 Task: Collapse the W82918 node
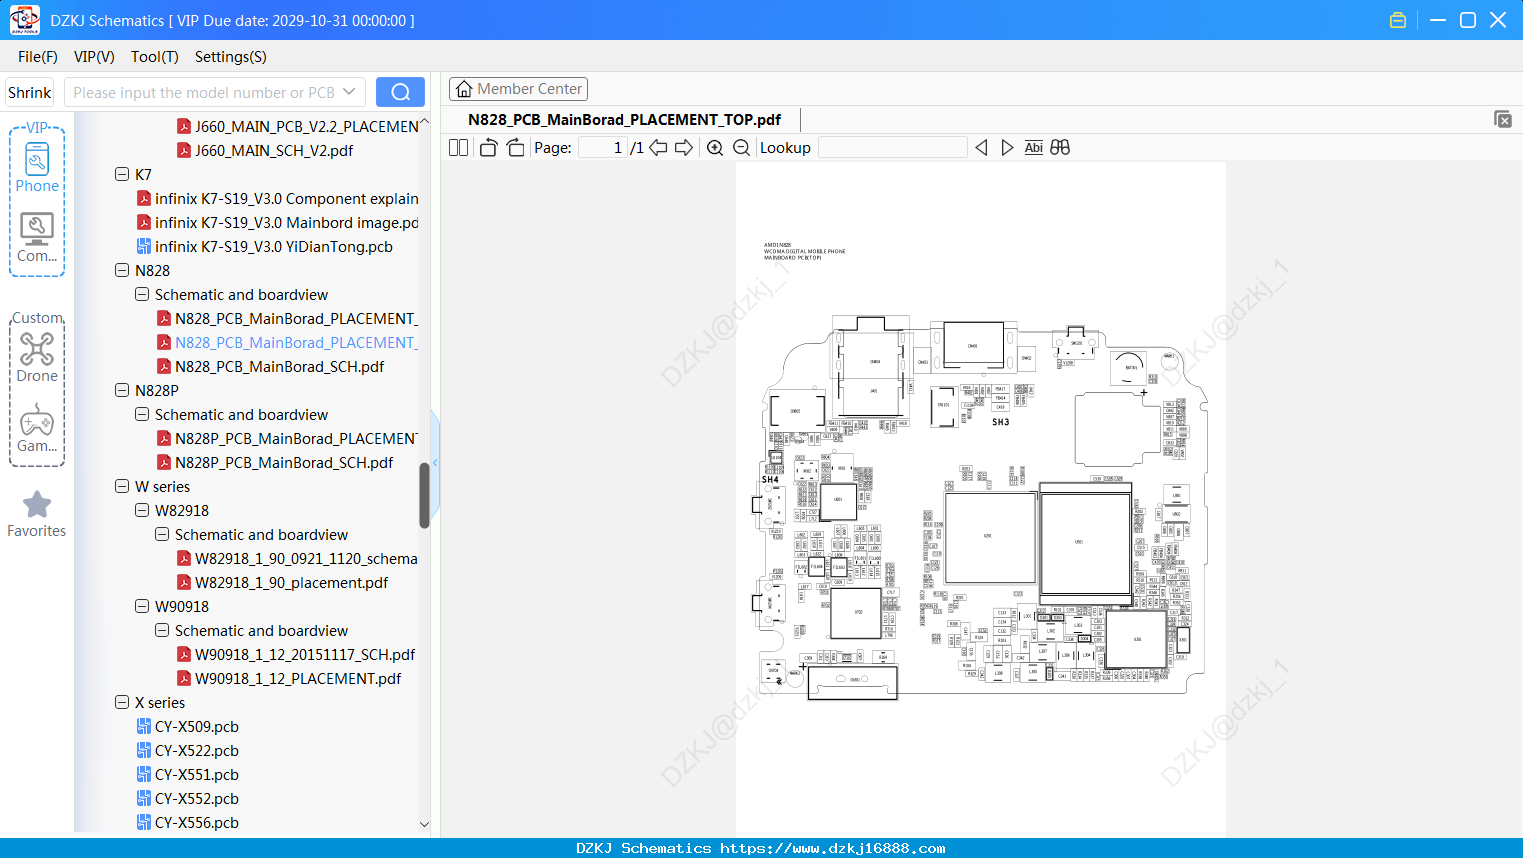tap(142, 510)
